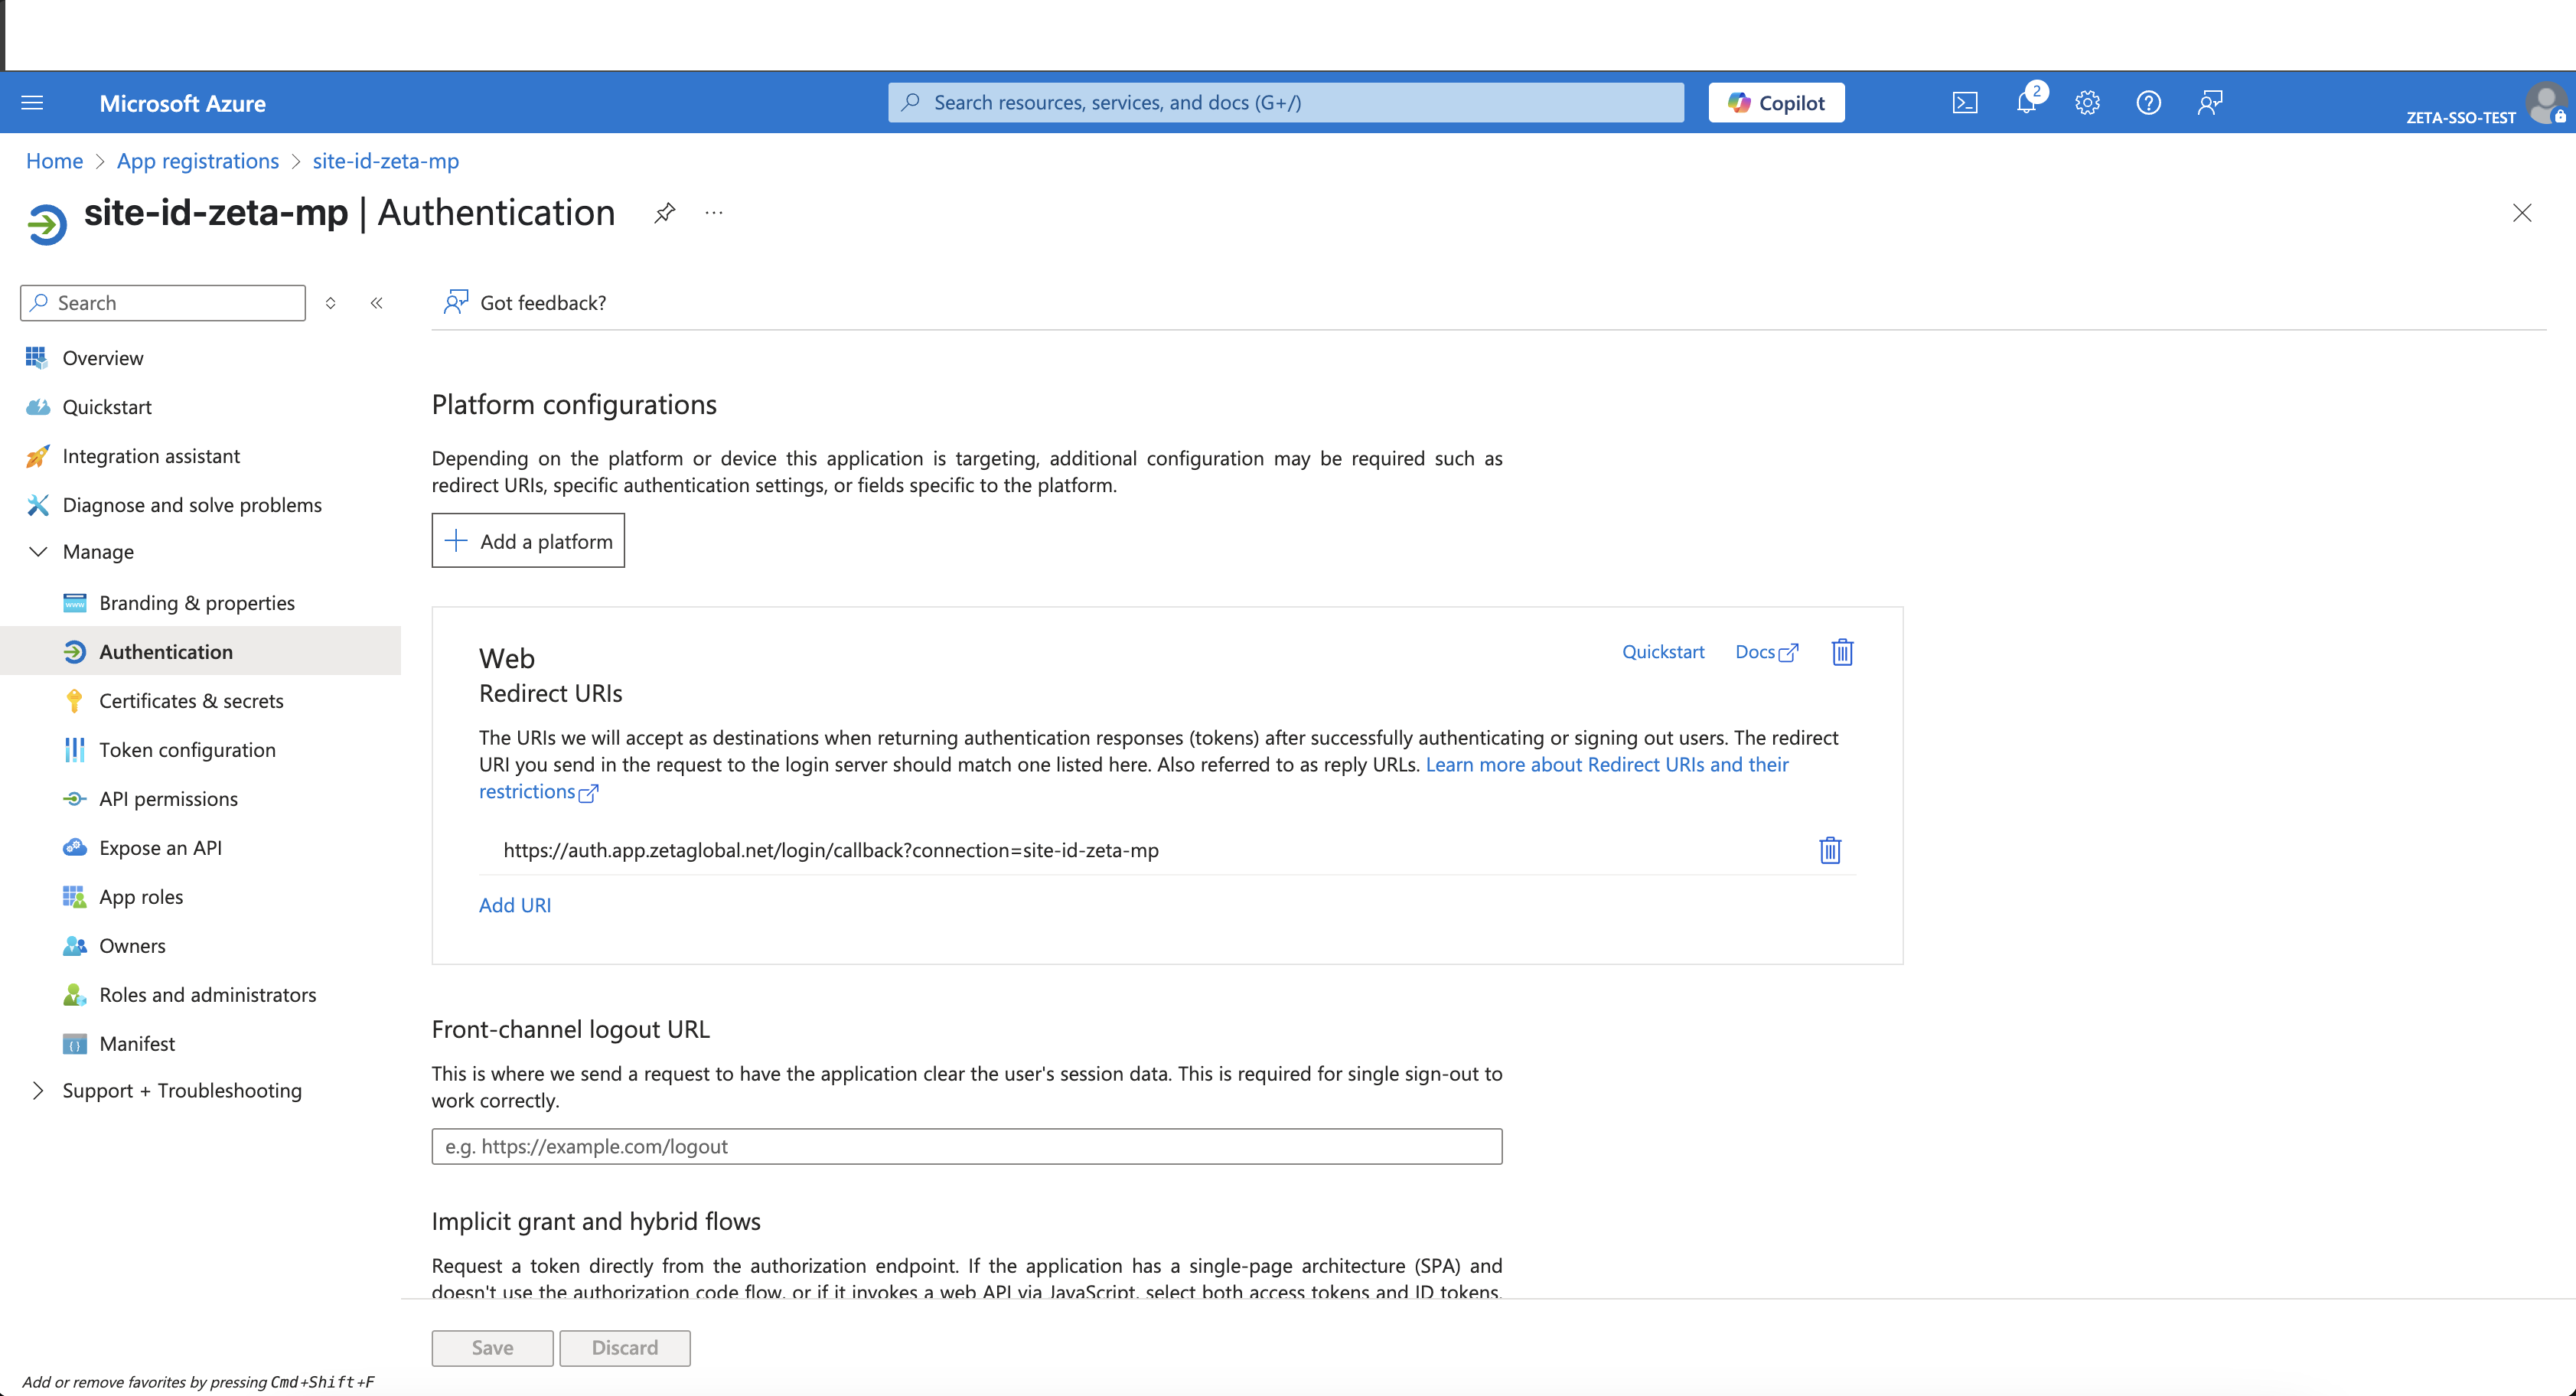Click the Add URI link
This screenshot has height=1396, width=2576.
coord(515,904)
